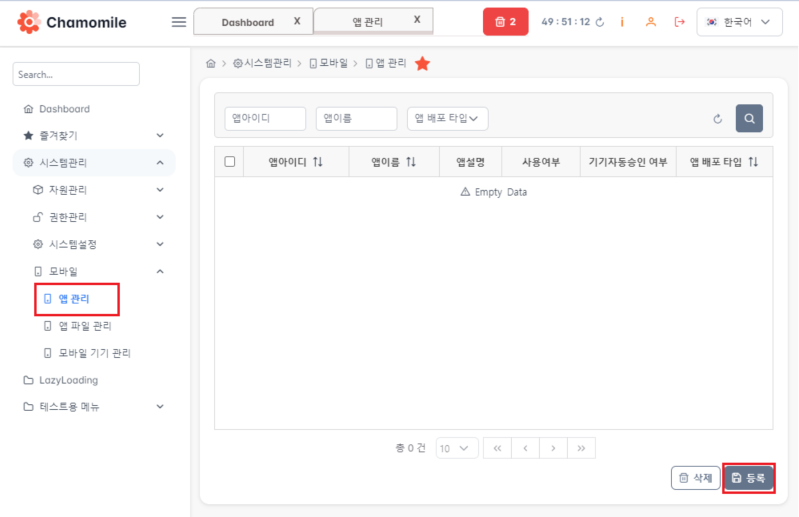
Task: Open the 한국어 language dropdown
Action: point(739,22)
